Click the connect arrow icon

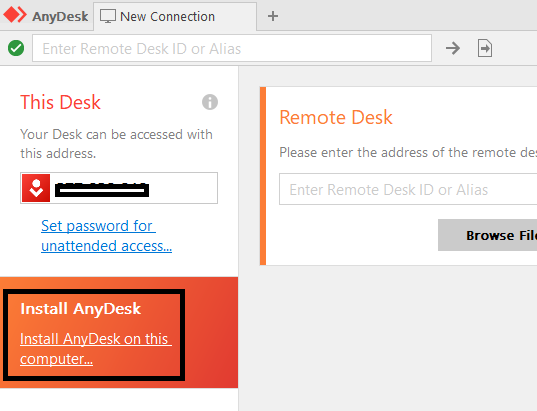[453, 48]
